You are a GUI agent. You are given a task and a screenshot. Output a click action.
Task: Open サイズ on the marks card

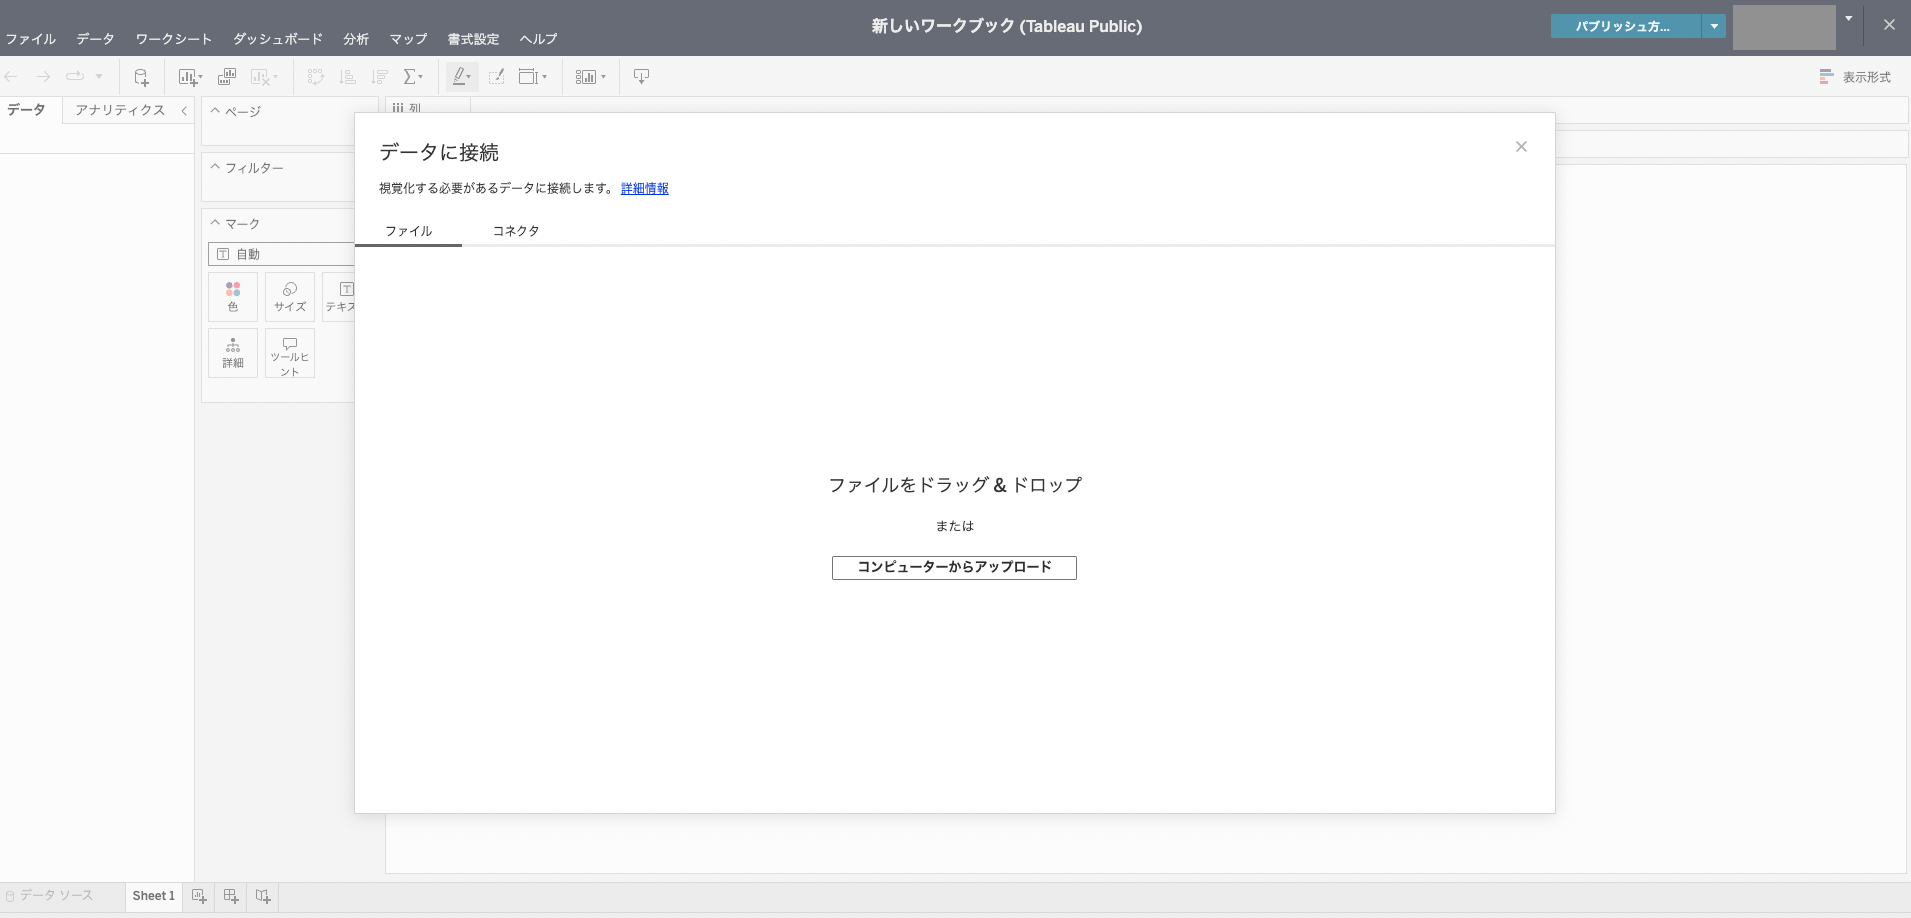[x=289, y=296]
